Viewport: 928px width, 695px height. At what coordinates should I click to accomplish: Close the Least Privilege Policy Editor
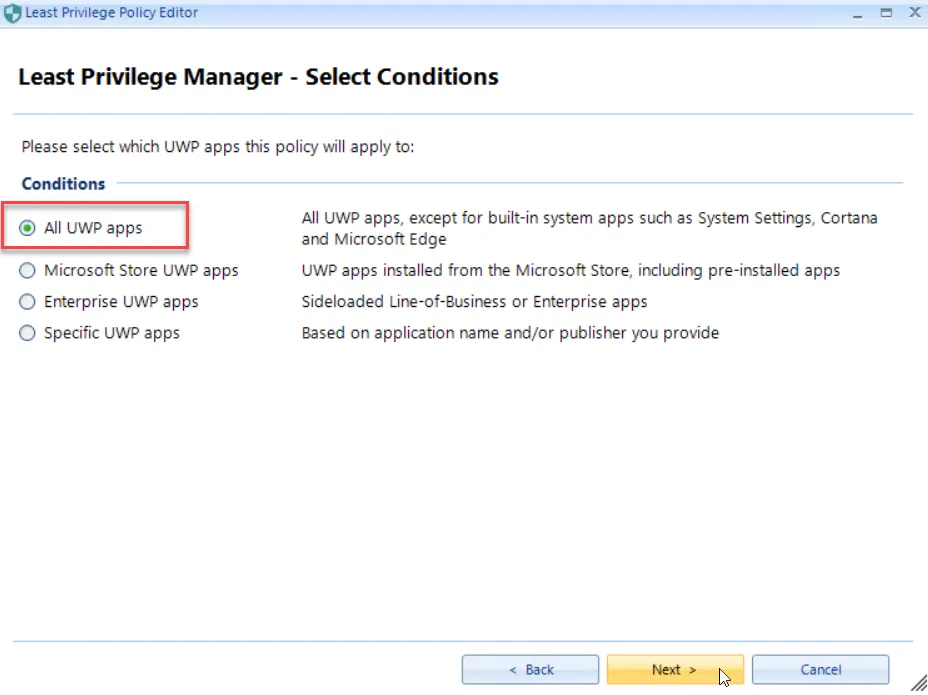pyautogui.click(x=913, y=12)
